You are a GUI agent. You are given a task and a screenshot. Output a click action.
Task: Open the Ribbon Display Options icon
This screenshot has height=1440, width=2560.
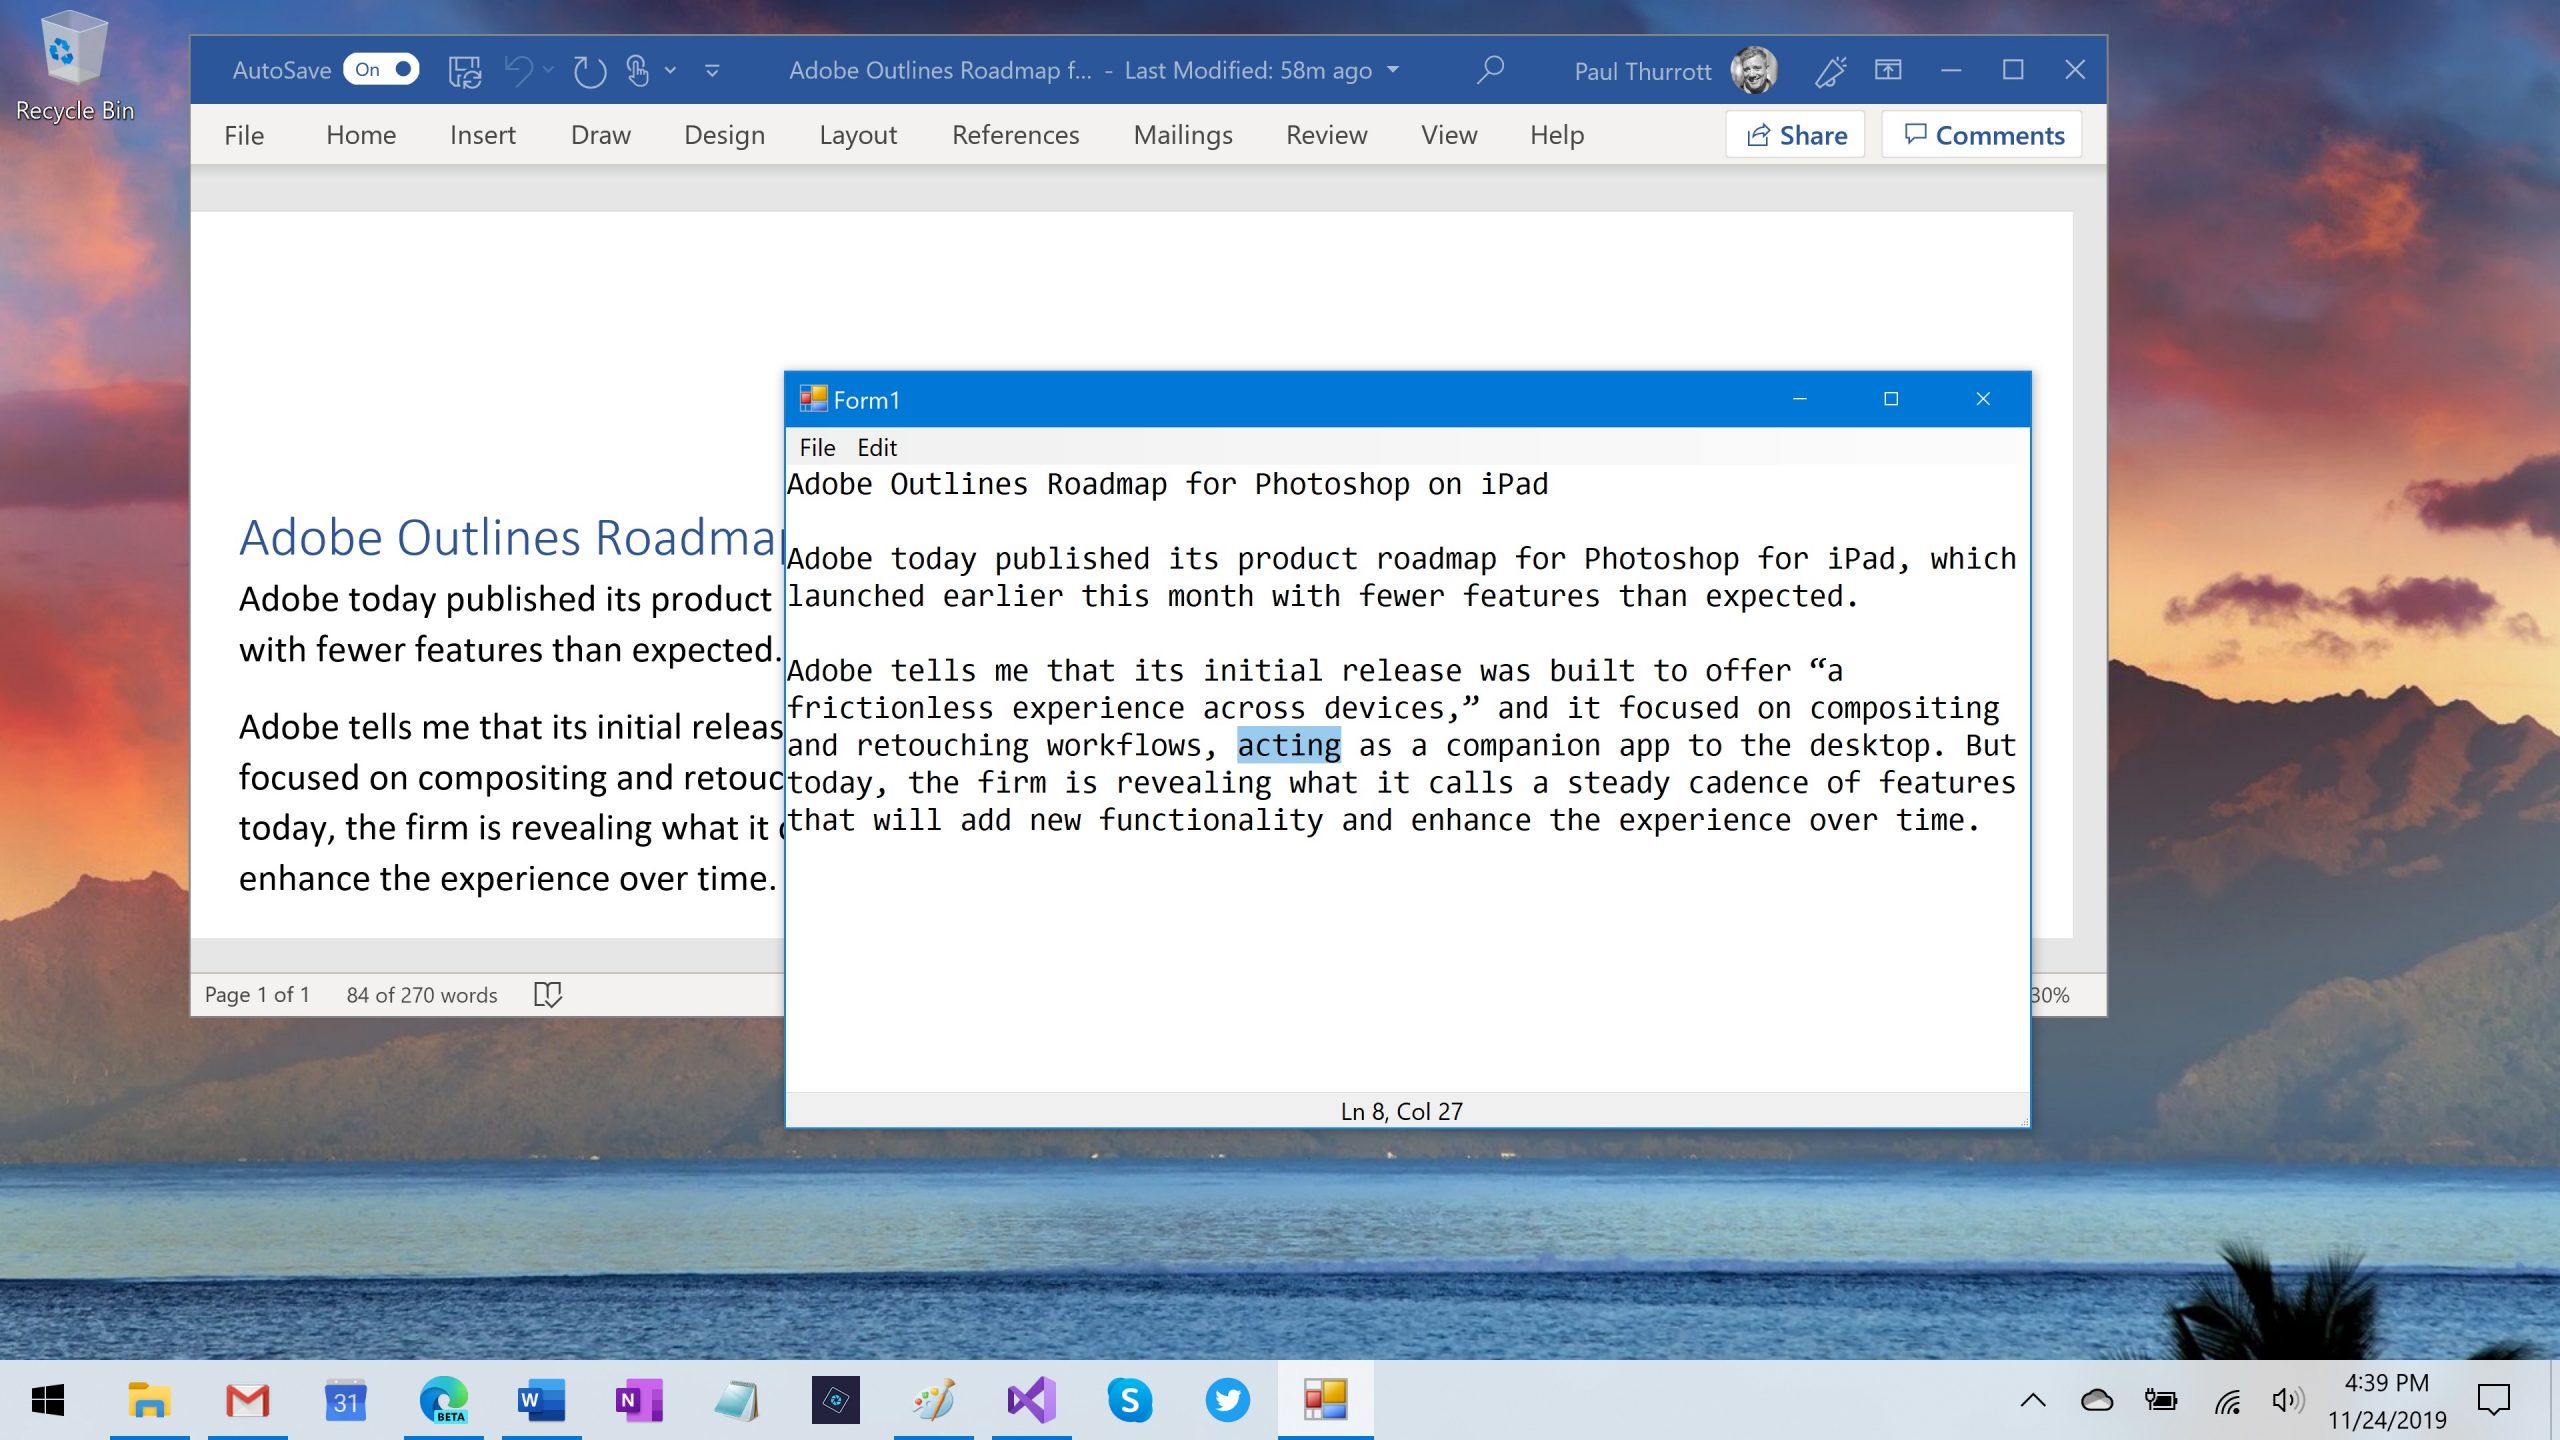point(1888,70)
